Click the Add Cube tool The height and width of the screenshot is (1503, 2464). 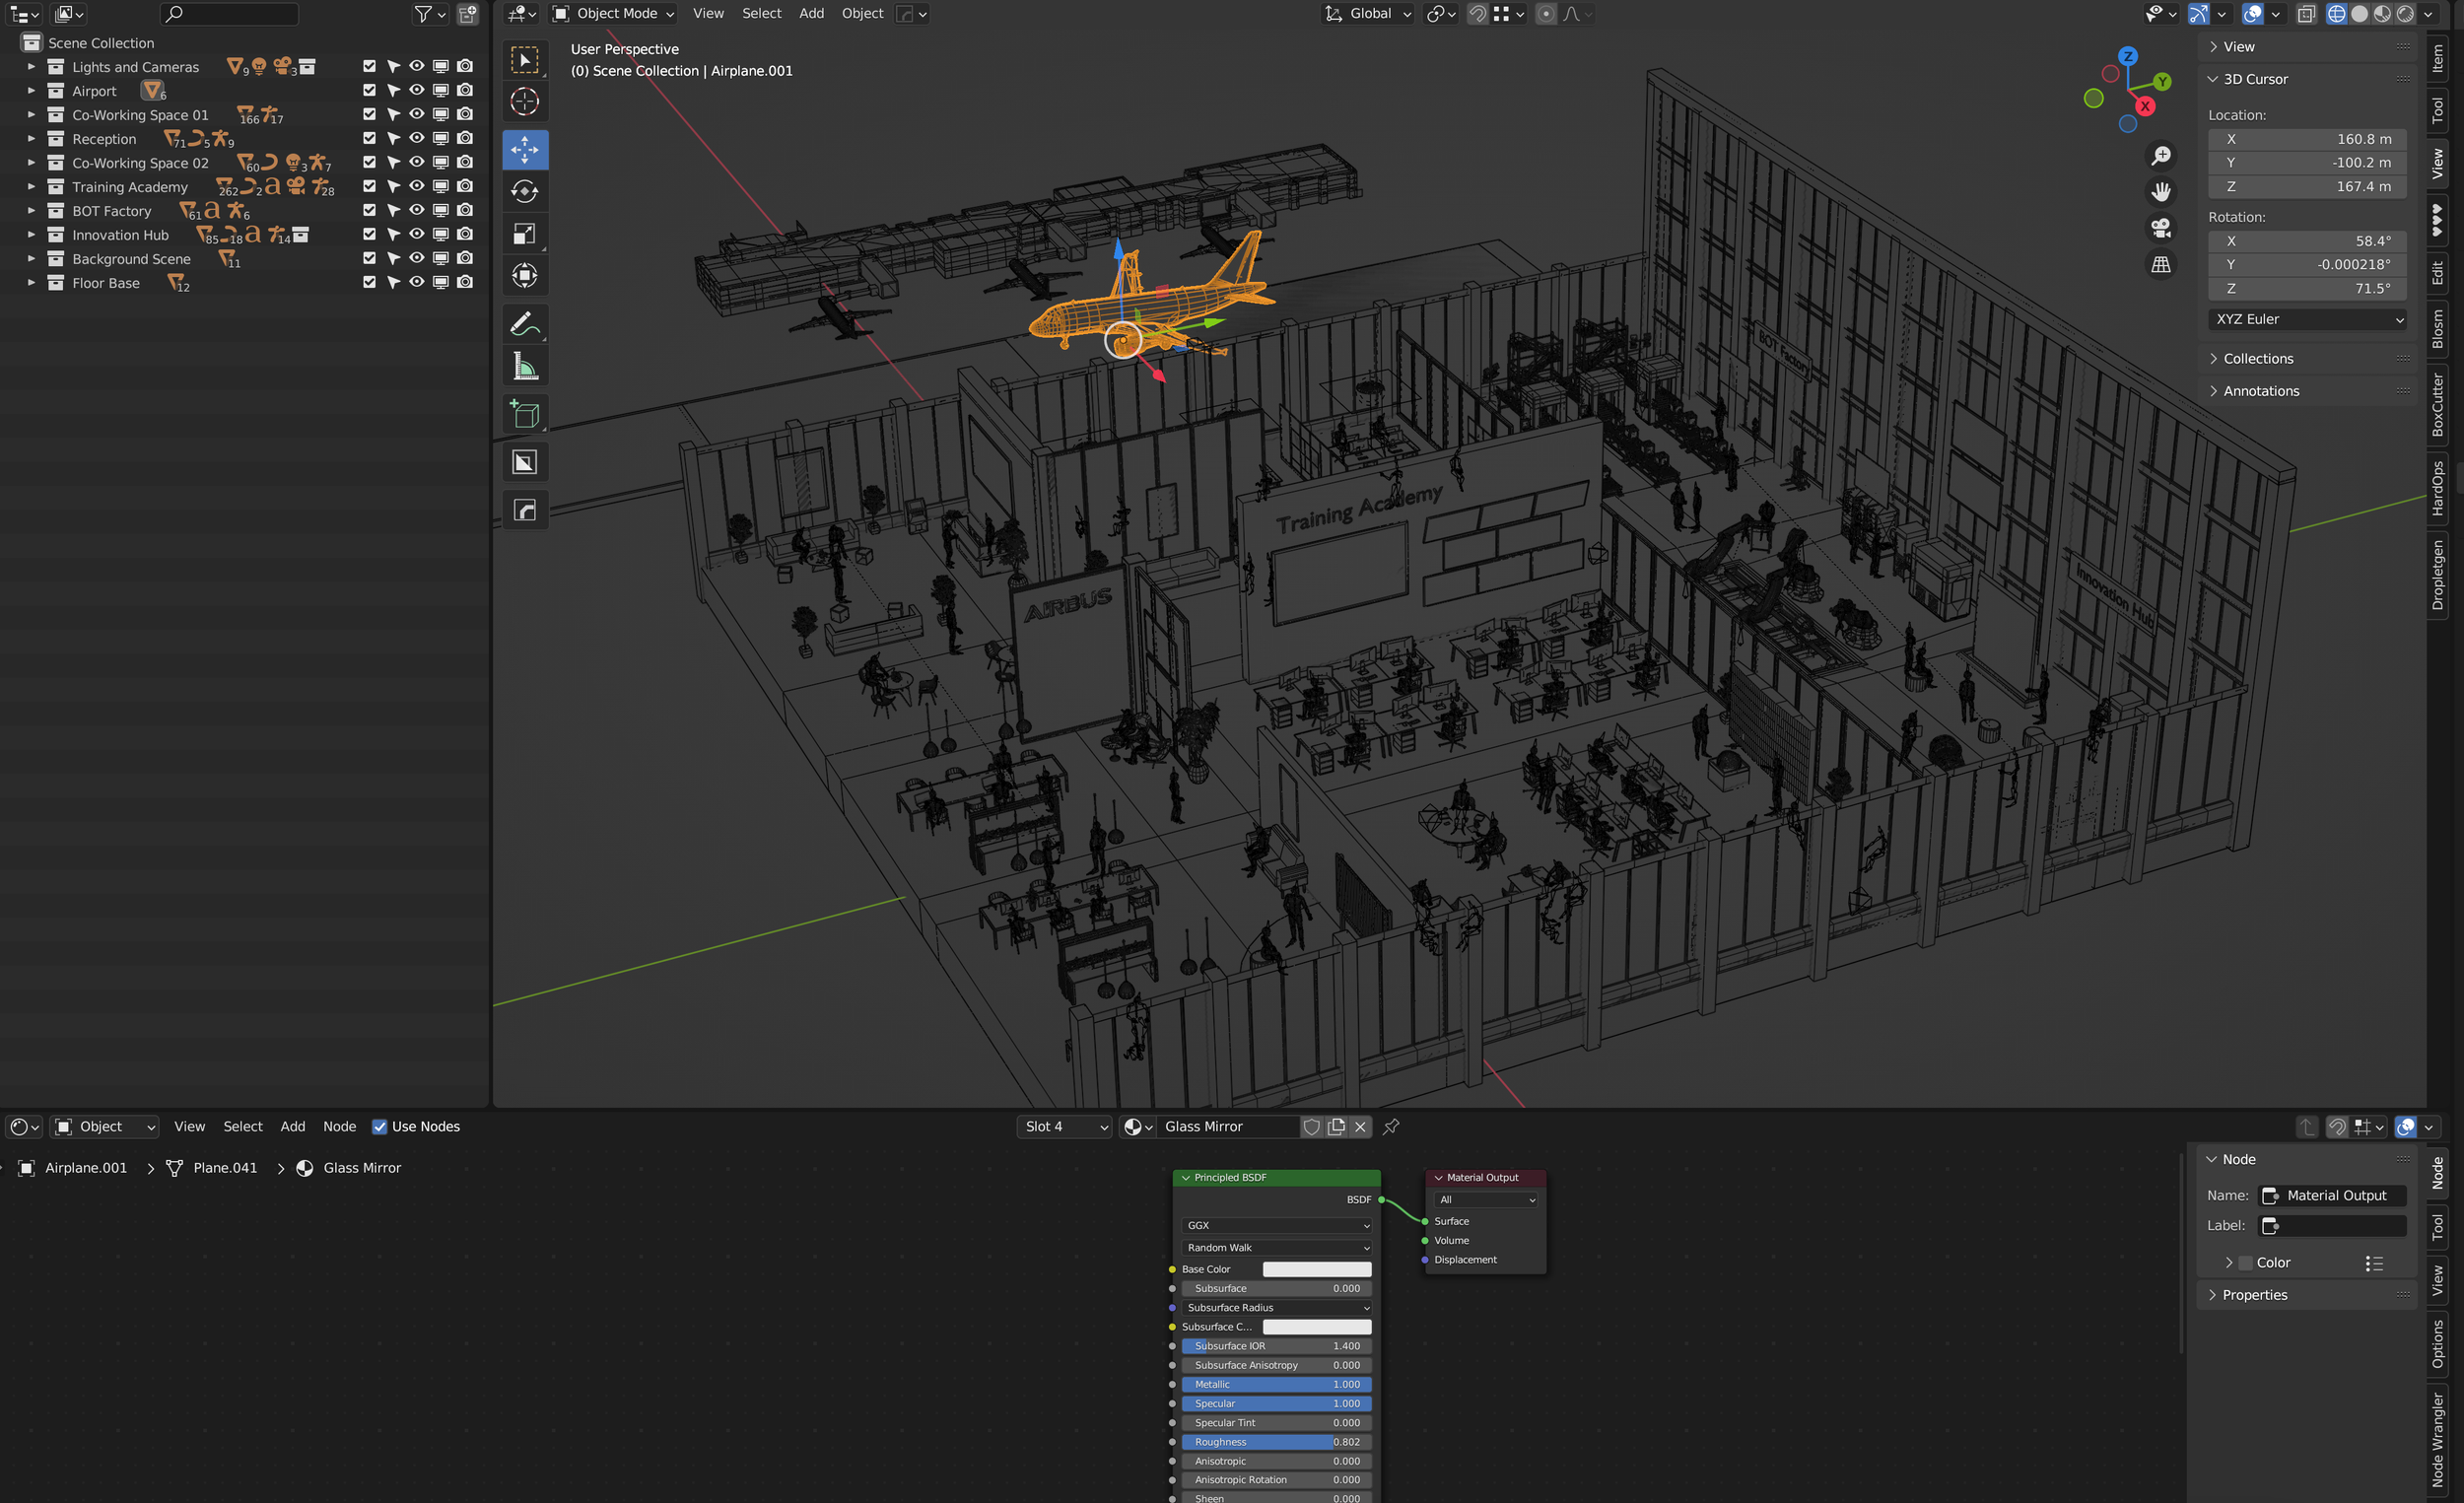[x=524, y=414]
